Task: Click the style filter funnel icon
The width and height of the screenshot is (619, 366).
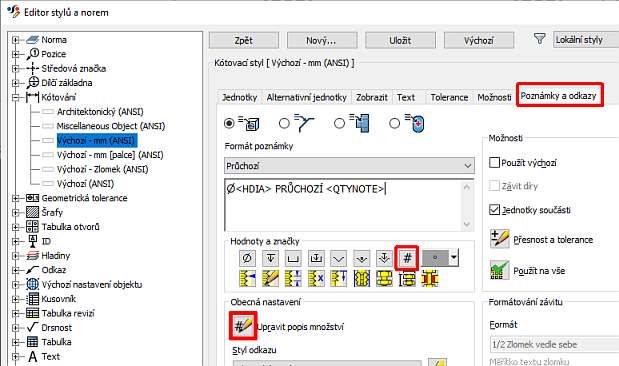Action: pos(539,39)
